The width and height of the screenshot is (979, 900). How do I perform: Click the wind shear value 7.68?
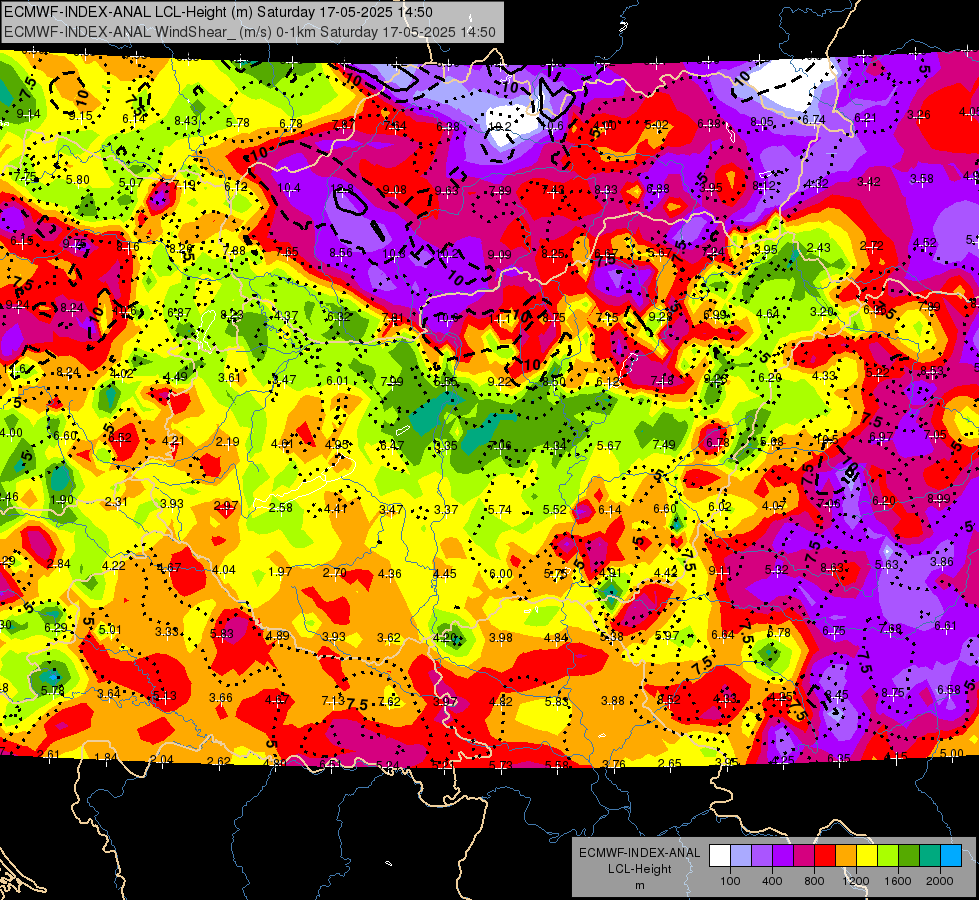pos(890,628)
